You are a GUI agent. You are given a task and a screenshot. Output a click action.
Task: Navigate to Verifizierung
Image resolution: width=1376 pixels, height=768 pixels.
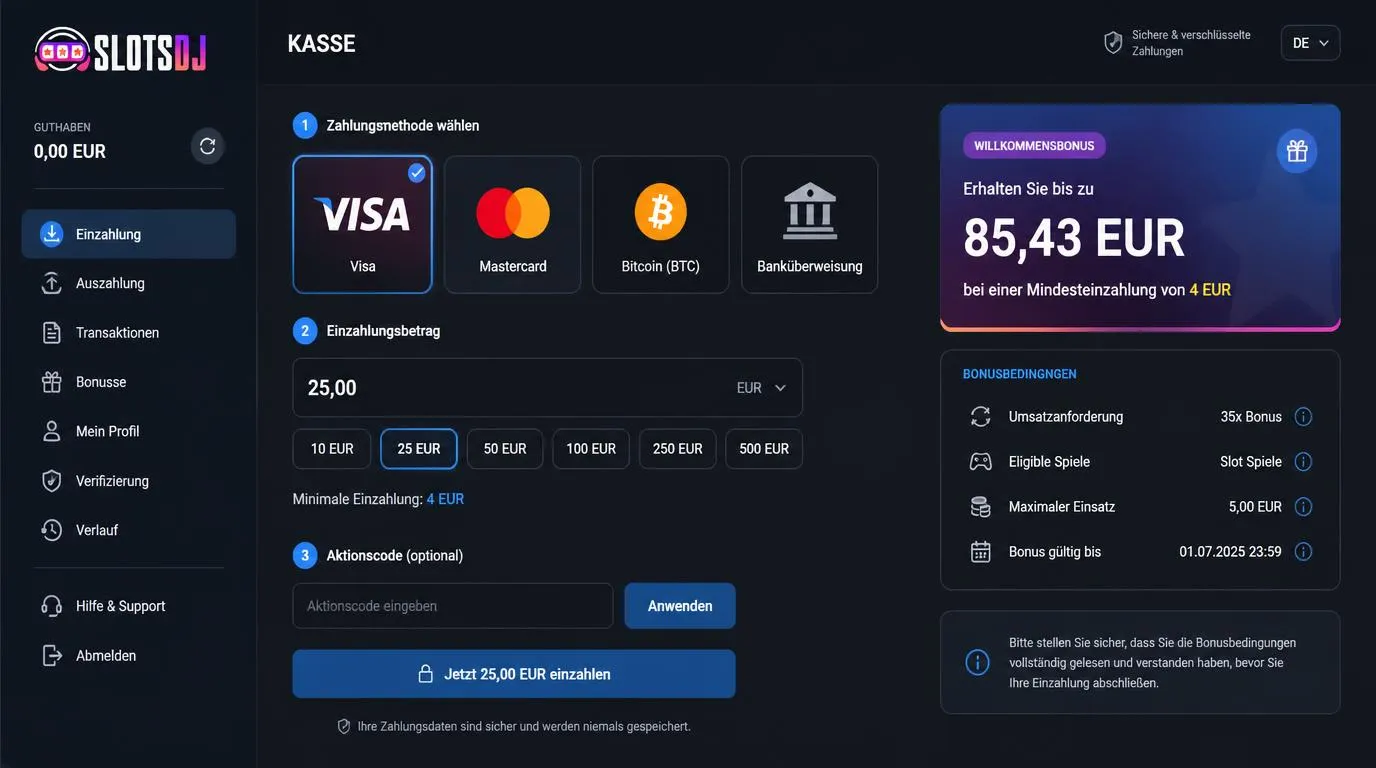coord(129,481)
